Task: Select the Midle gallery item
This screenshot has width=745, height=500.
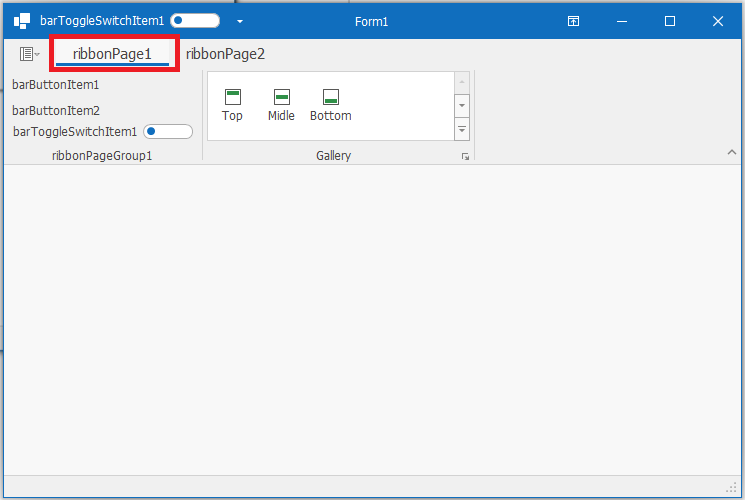Action: (x=281, y=106)
